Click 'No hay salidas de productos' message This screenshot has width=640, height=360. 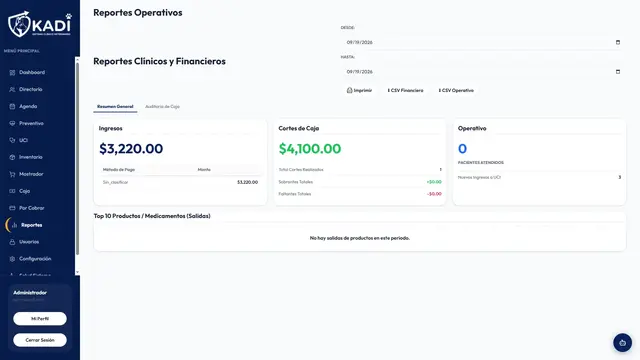coord(360,238)
